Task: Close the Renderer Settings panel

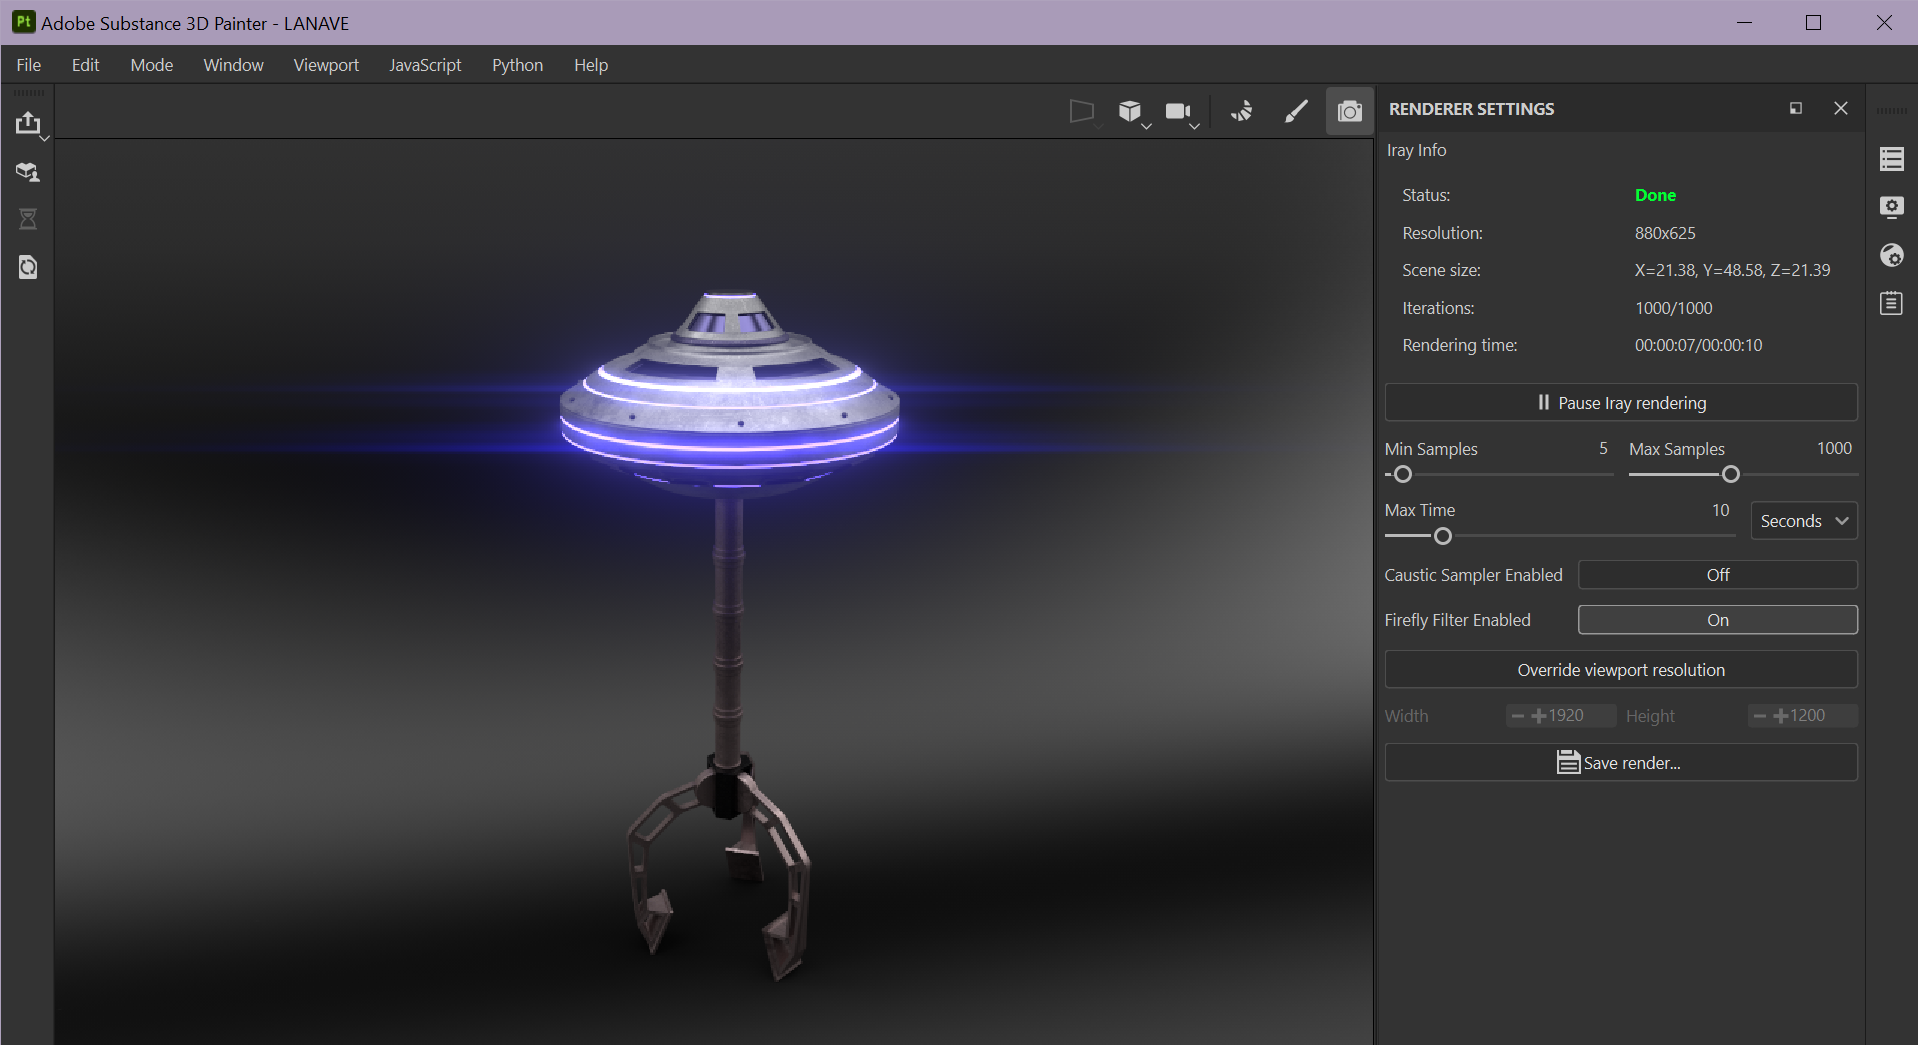Action: click(1841, 108)
